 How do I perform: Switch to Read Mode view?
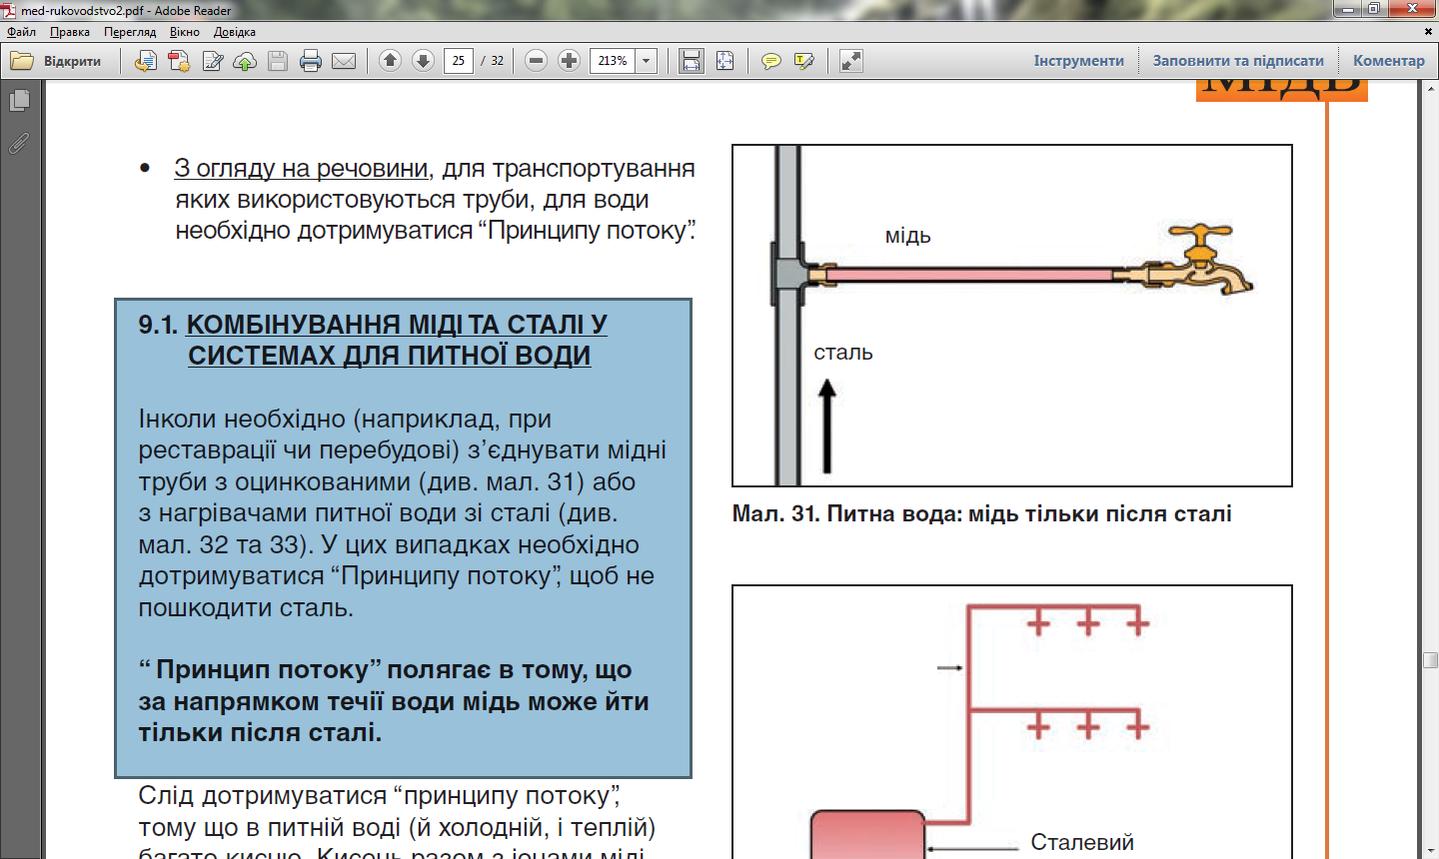[851, 61]
